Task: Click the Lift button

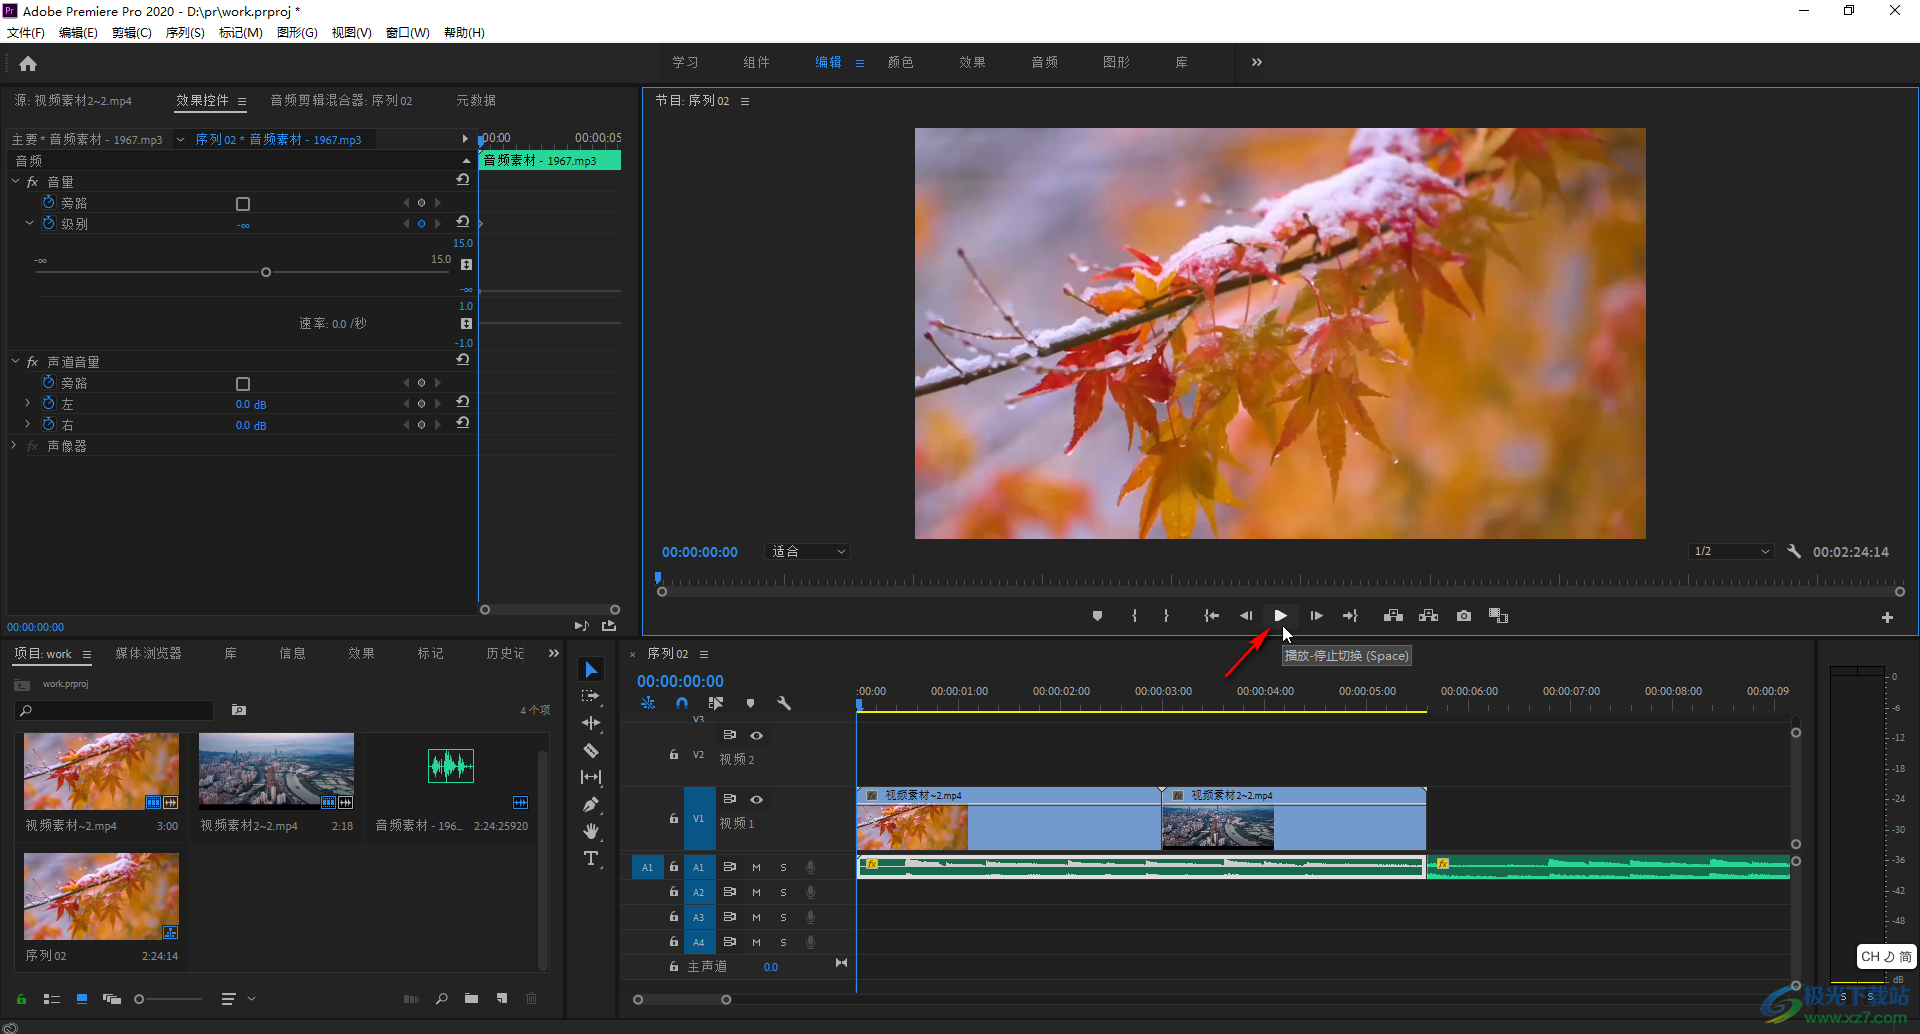Action: pos(1393,616)
